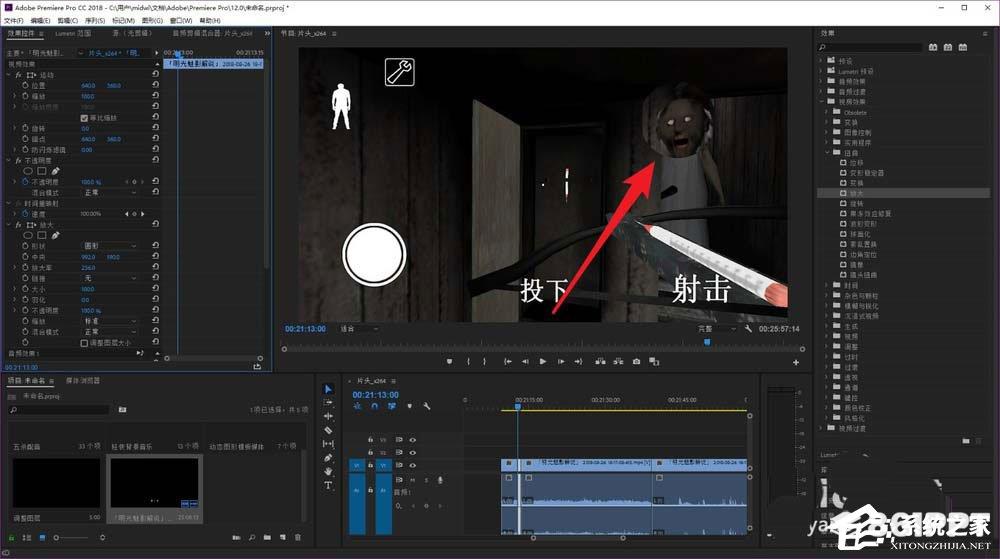
Task: Select the Razor tool
Action: click(x=328, y=430)
